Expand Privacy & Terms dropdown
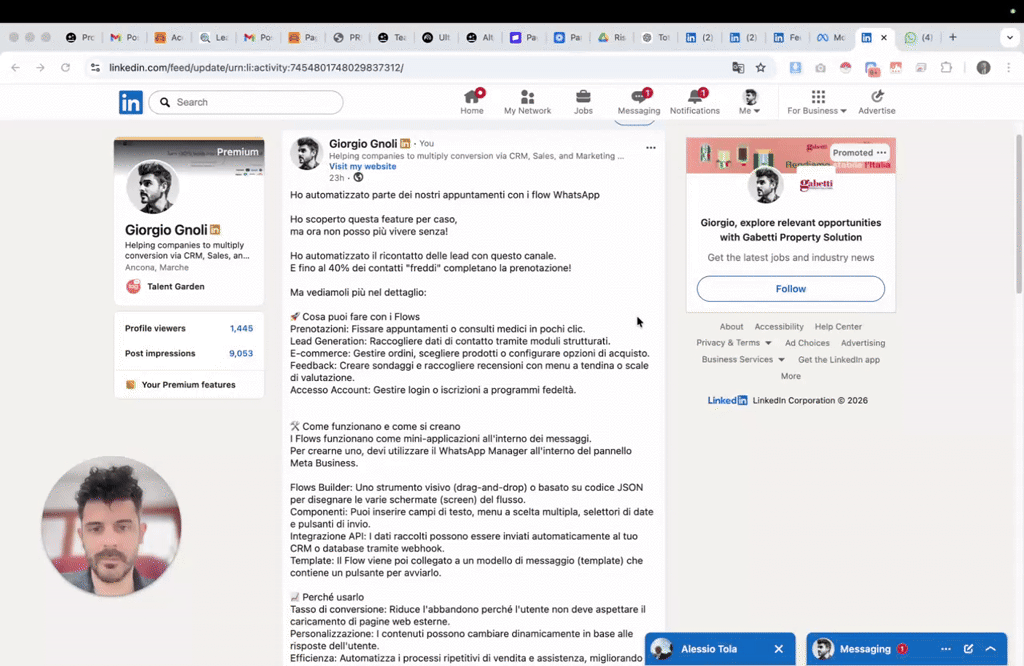This screenshot has width=1024, height=666. (x=733, y=343)
